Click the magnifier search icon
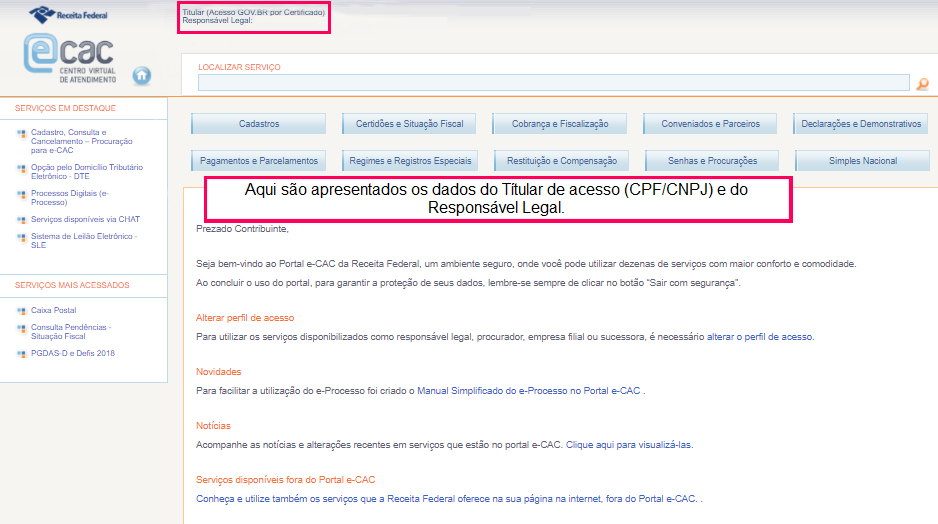938x524 pixels. [922, 84]
